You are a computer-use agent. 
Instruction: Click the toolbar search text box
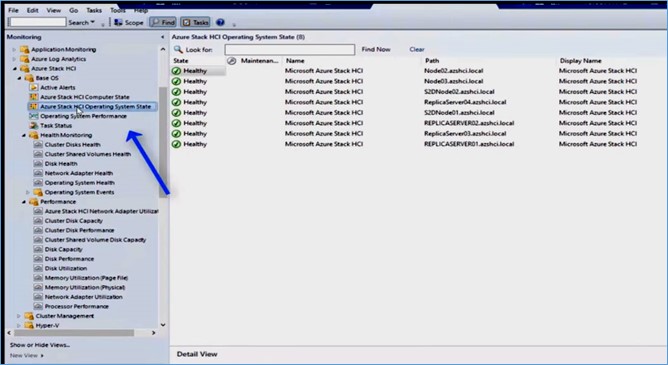(37, 22)
